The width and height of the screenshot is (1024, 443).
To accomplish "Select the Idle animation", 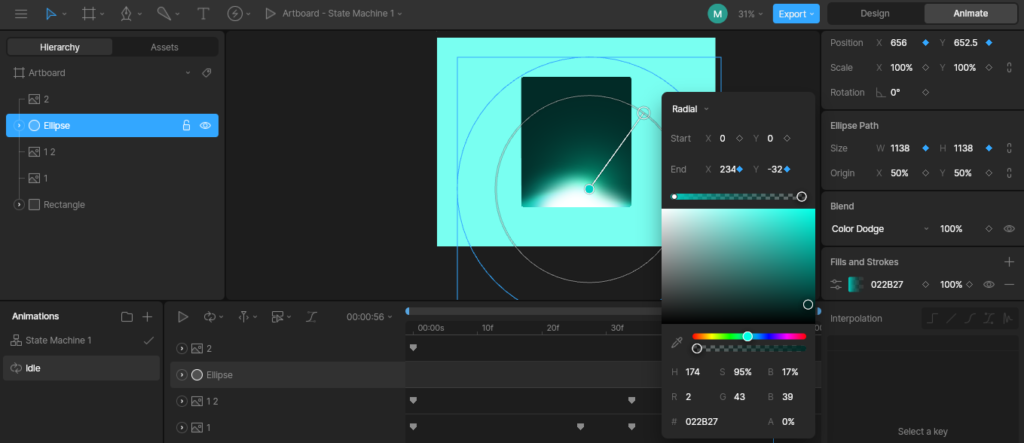I will [x=82, y=368].
